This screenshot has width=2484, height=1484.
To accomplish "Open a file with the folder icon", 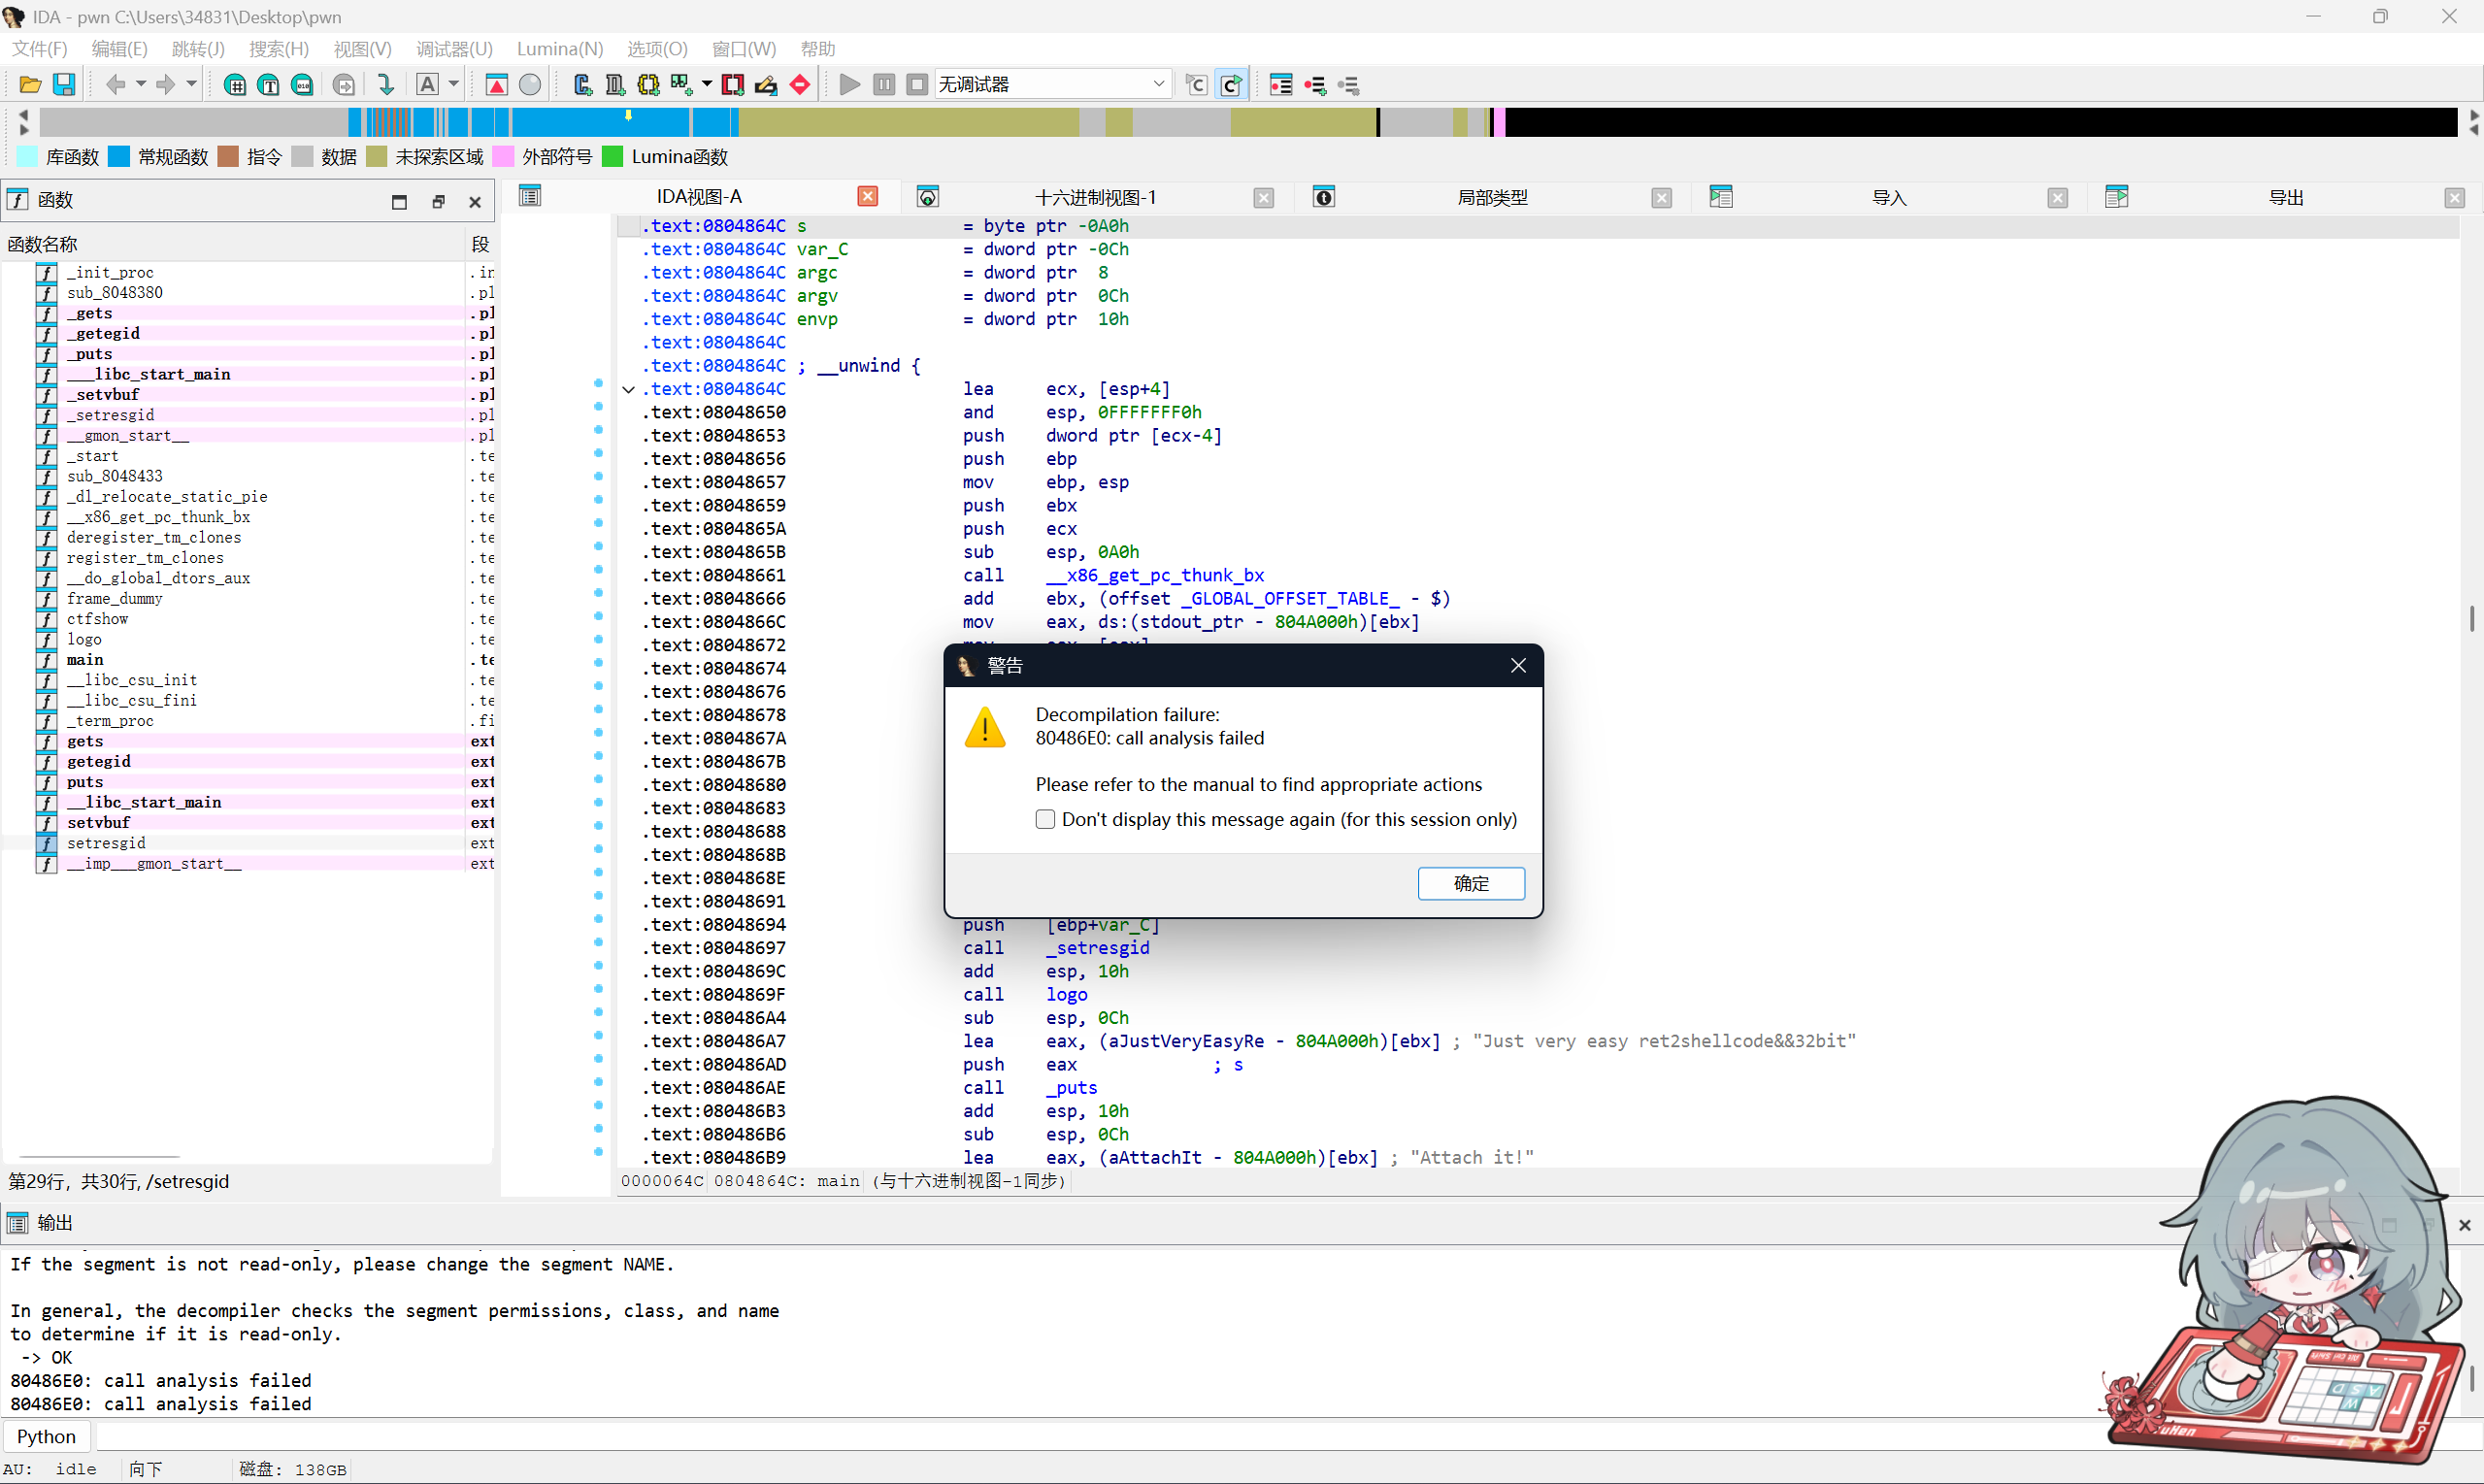I will tap(30, 85).
